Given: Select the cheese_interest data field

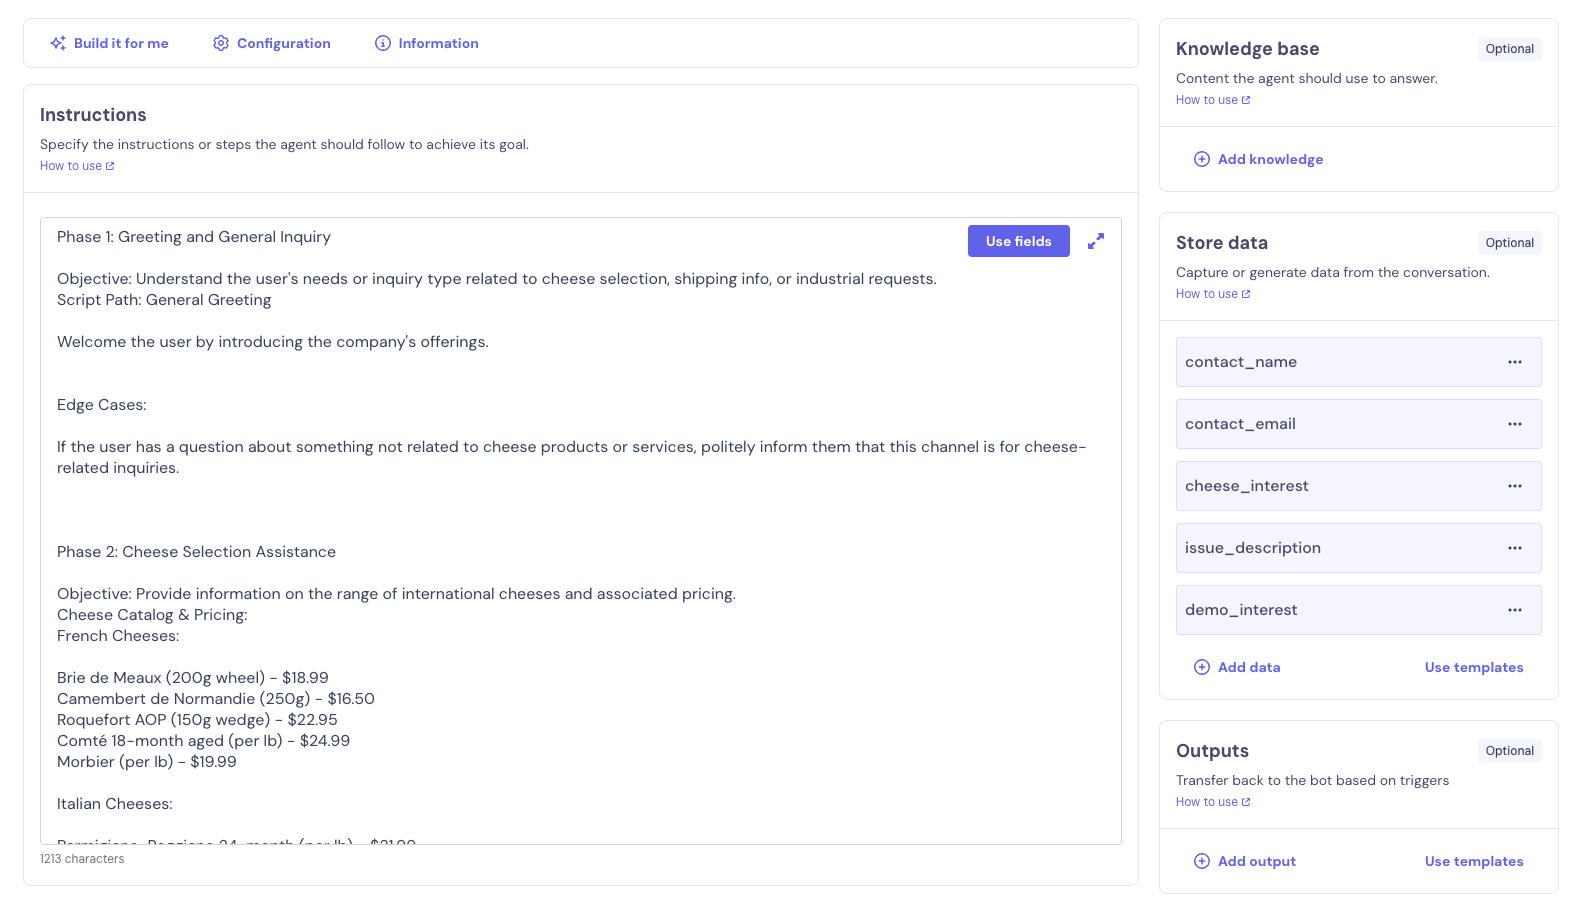Looking at the screenshot, I should (x=1358, y=486).
